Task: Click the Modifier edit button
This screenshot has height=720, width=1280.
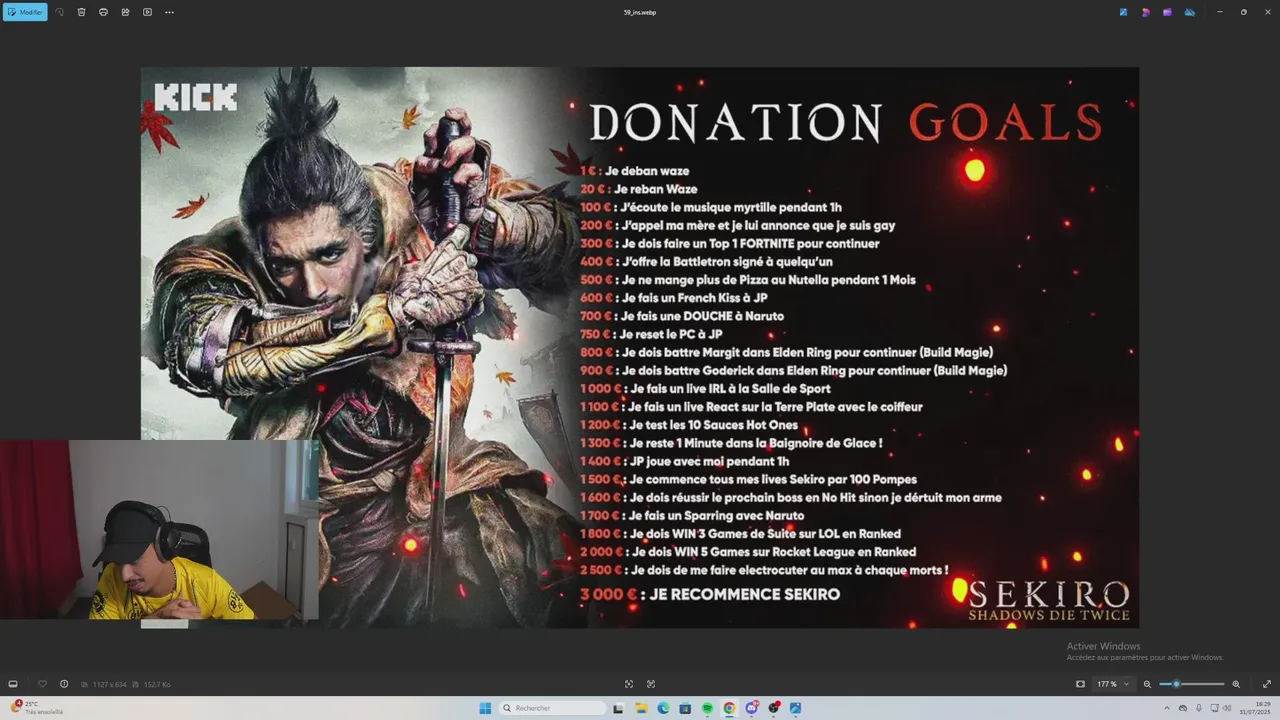Action: coord(25,12)
